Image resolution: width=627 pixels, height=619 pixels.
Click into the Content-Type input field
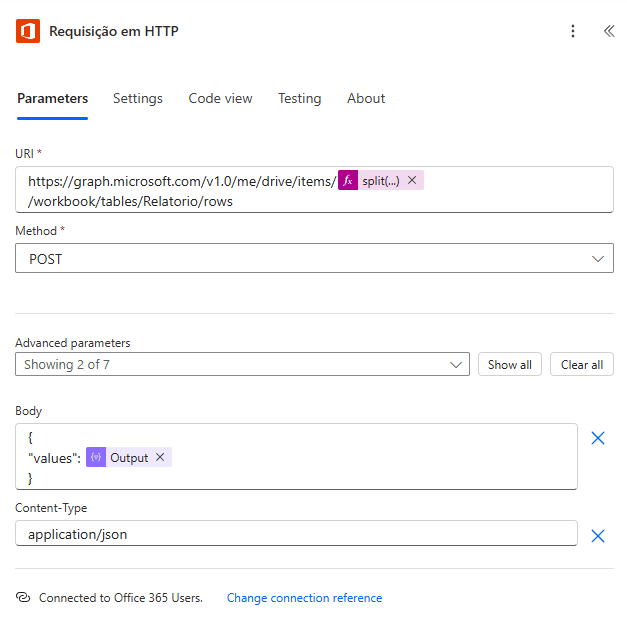(296, 534)
